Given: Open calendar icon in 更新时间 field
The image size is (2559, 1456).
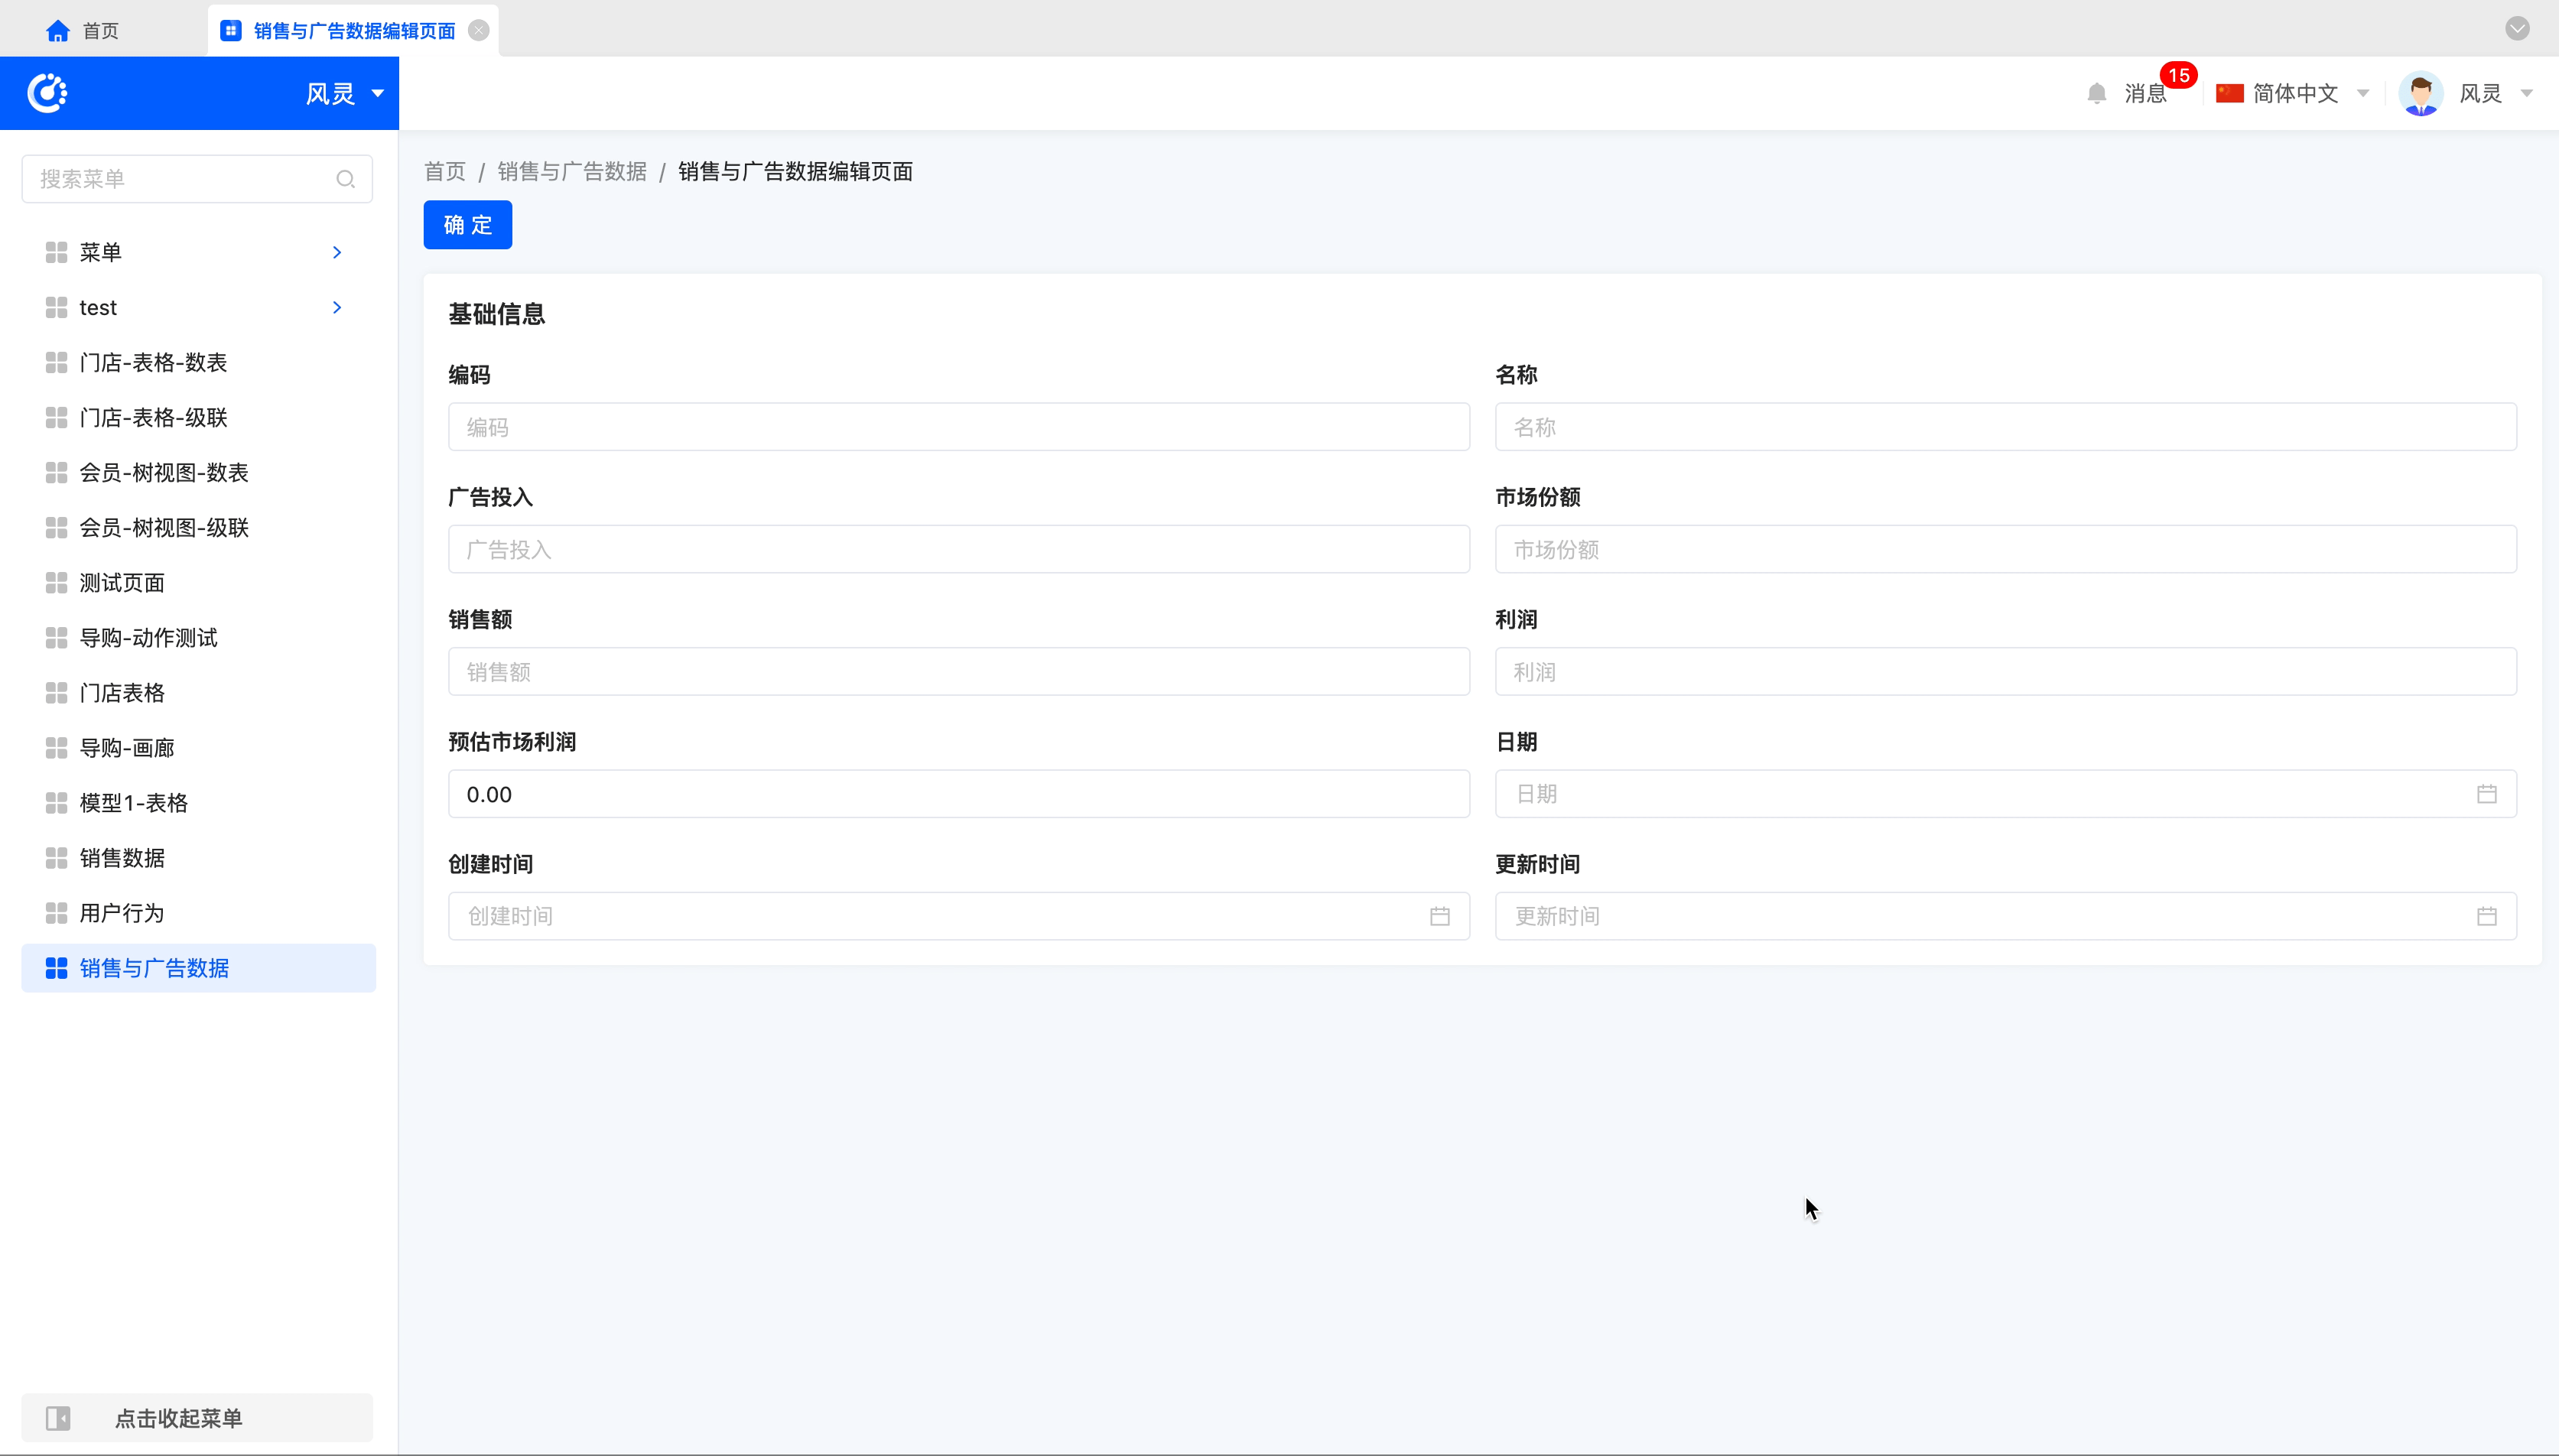Looking at the screenshot, I should [2486, 916].
